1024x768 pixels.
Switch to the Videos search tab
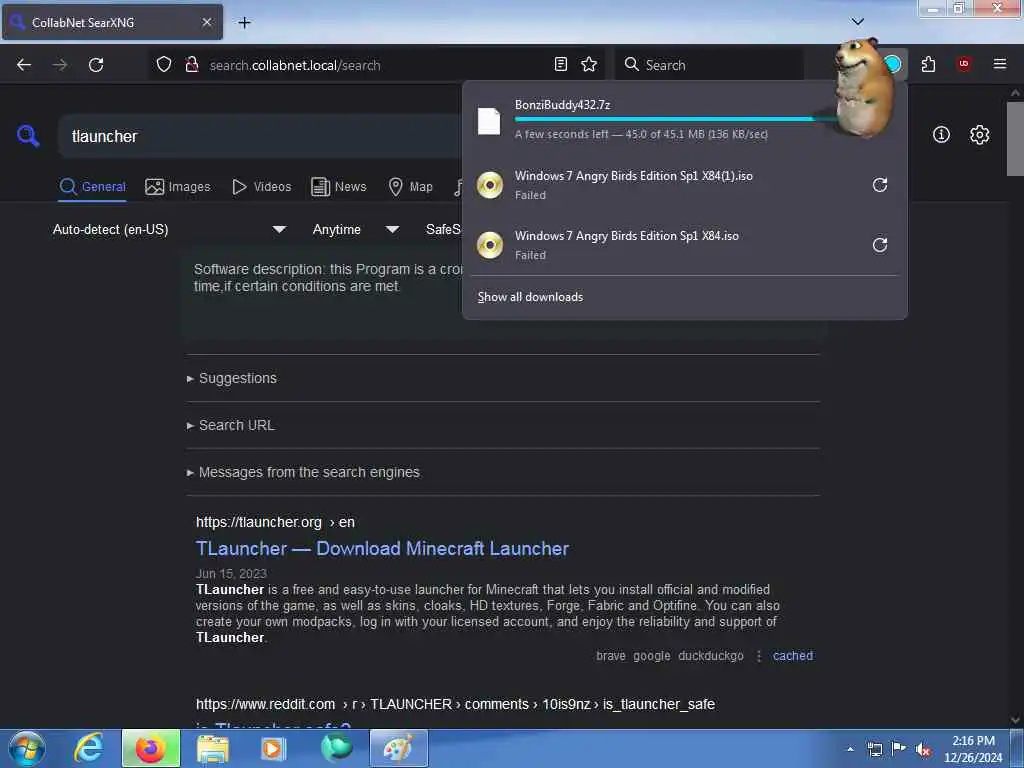pos(262,187)
